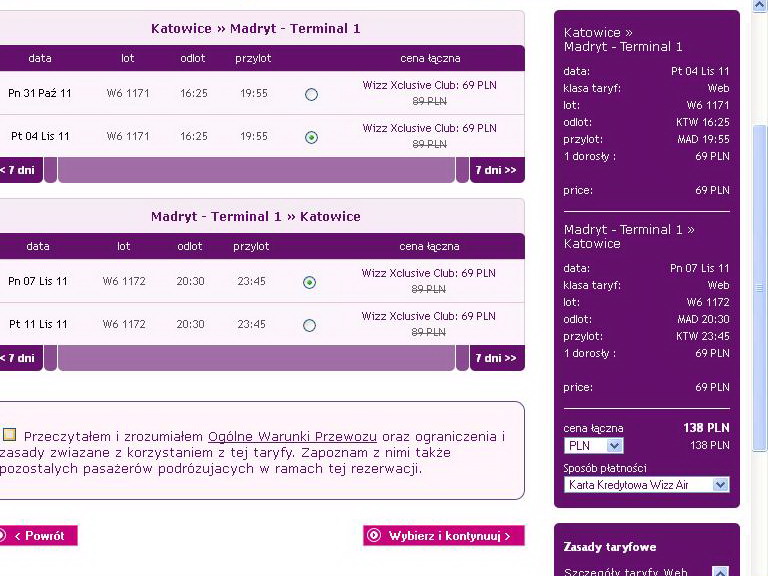
Task: Click the Zasady taryfowe heading
Action: click(x=610, y=547)
